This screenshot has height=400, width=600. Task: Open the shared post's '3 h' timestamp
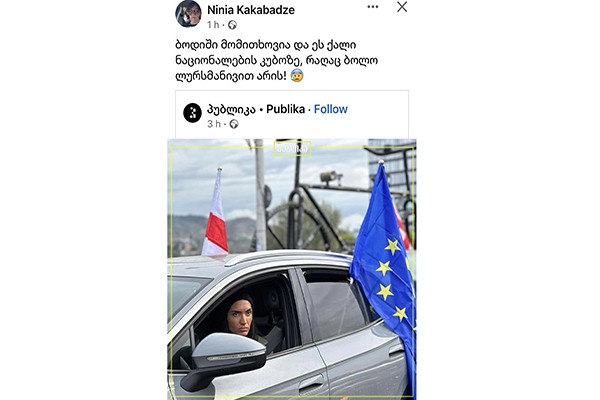click(214, 124)
